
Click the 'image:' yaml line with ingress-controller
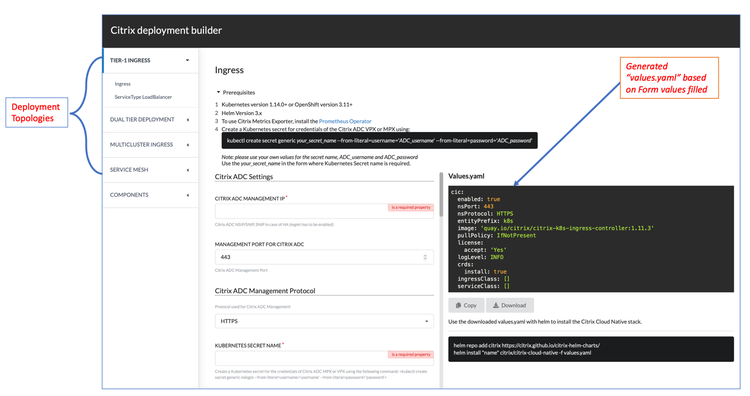click(555, 228)
